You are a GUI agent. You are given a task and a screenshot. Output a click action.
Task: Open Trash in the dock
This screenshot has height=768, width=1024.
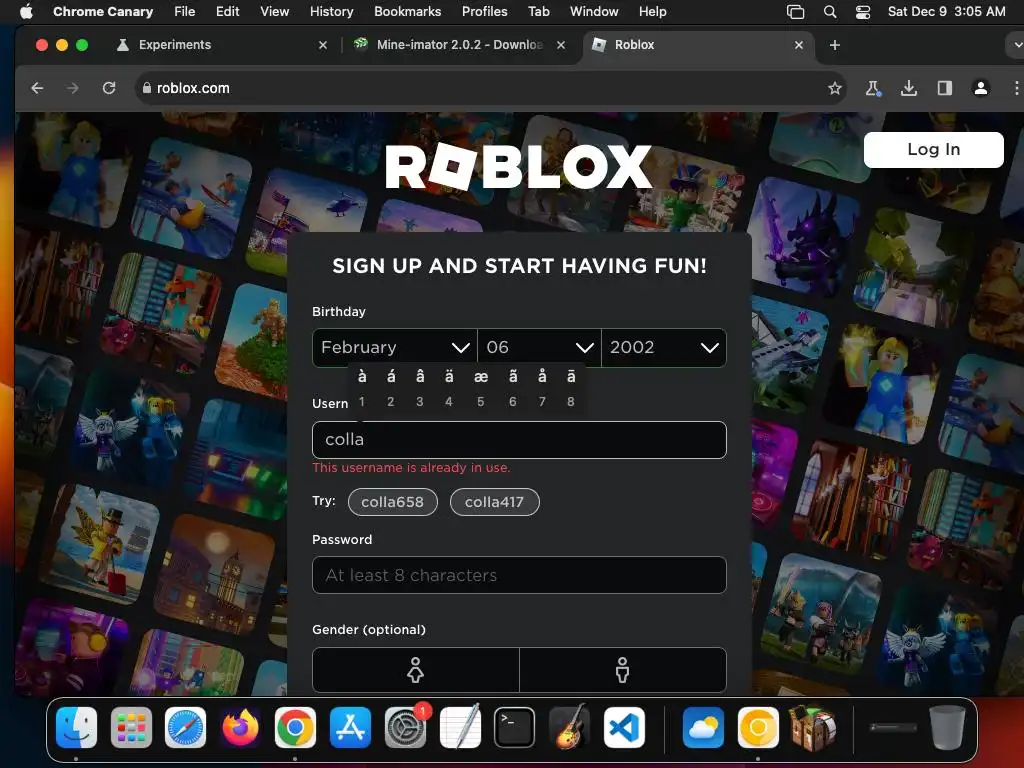(x=947, y=727)
